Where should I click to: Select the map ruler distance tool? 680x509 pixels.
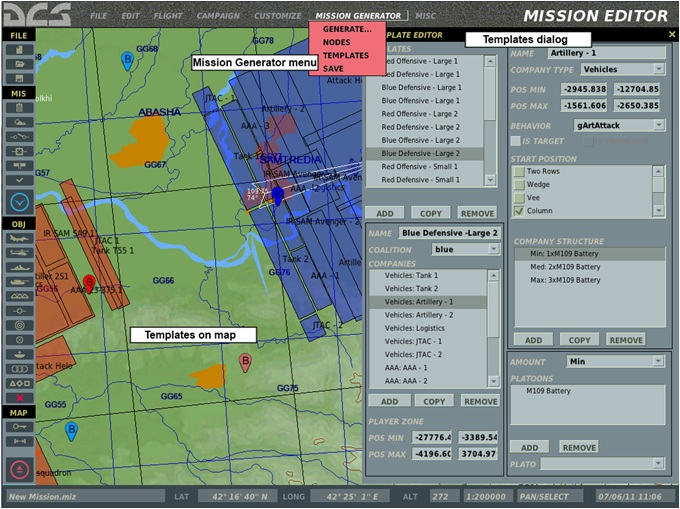19,441
